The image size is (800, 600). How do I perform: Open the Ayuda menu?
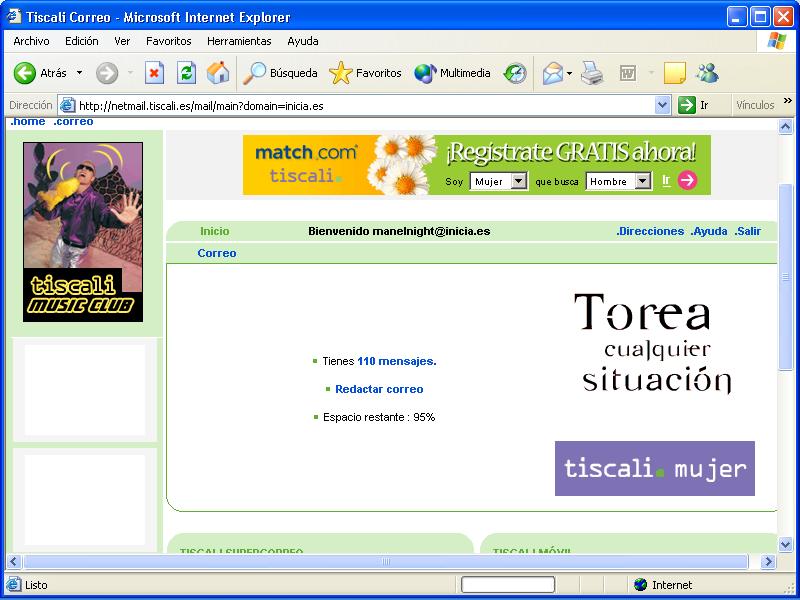click(303, 41)
